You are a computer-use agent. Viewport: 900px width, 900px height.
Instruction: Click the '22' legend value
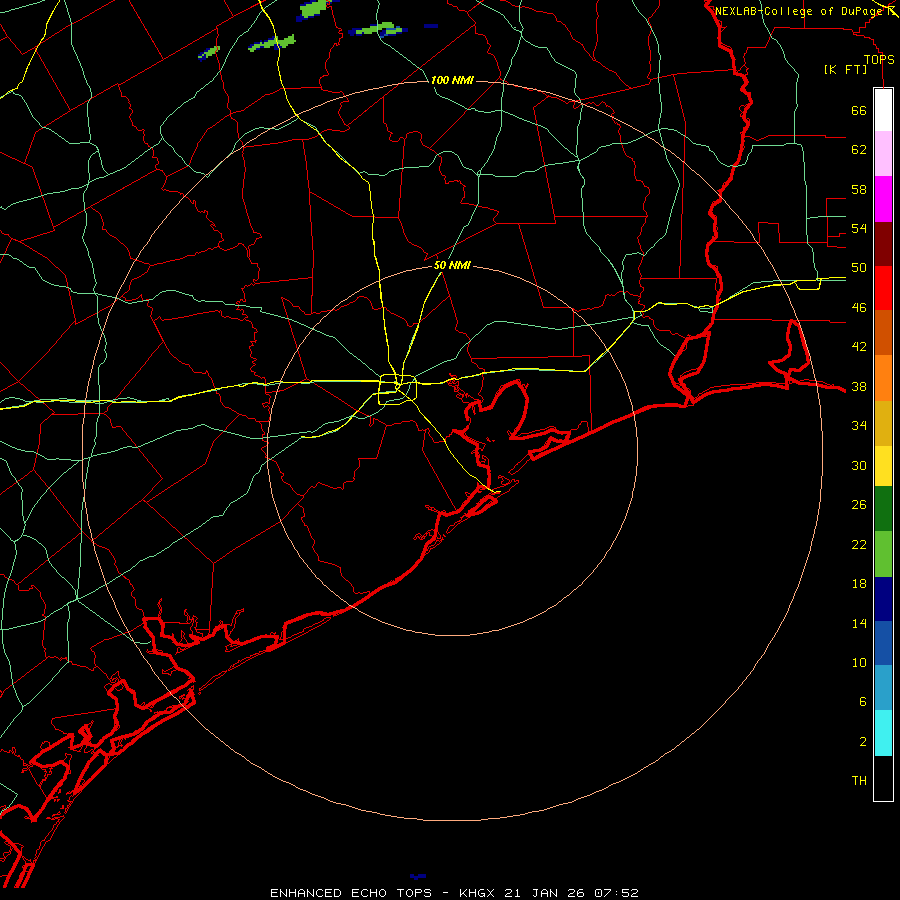click(859, 545)
